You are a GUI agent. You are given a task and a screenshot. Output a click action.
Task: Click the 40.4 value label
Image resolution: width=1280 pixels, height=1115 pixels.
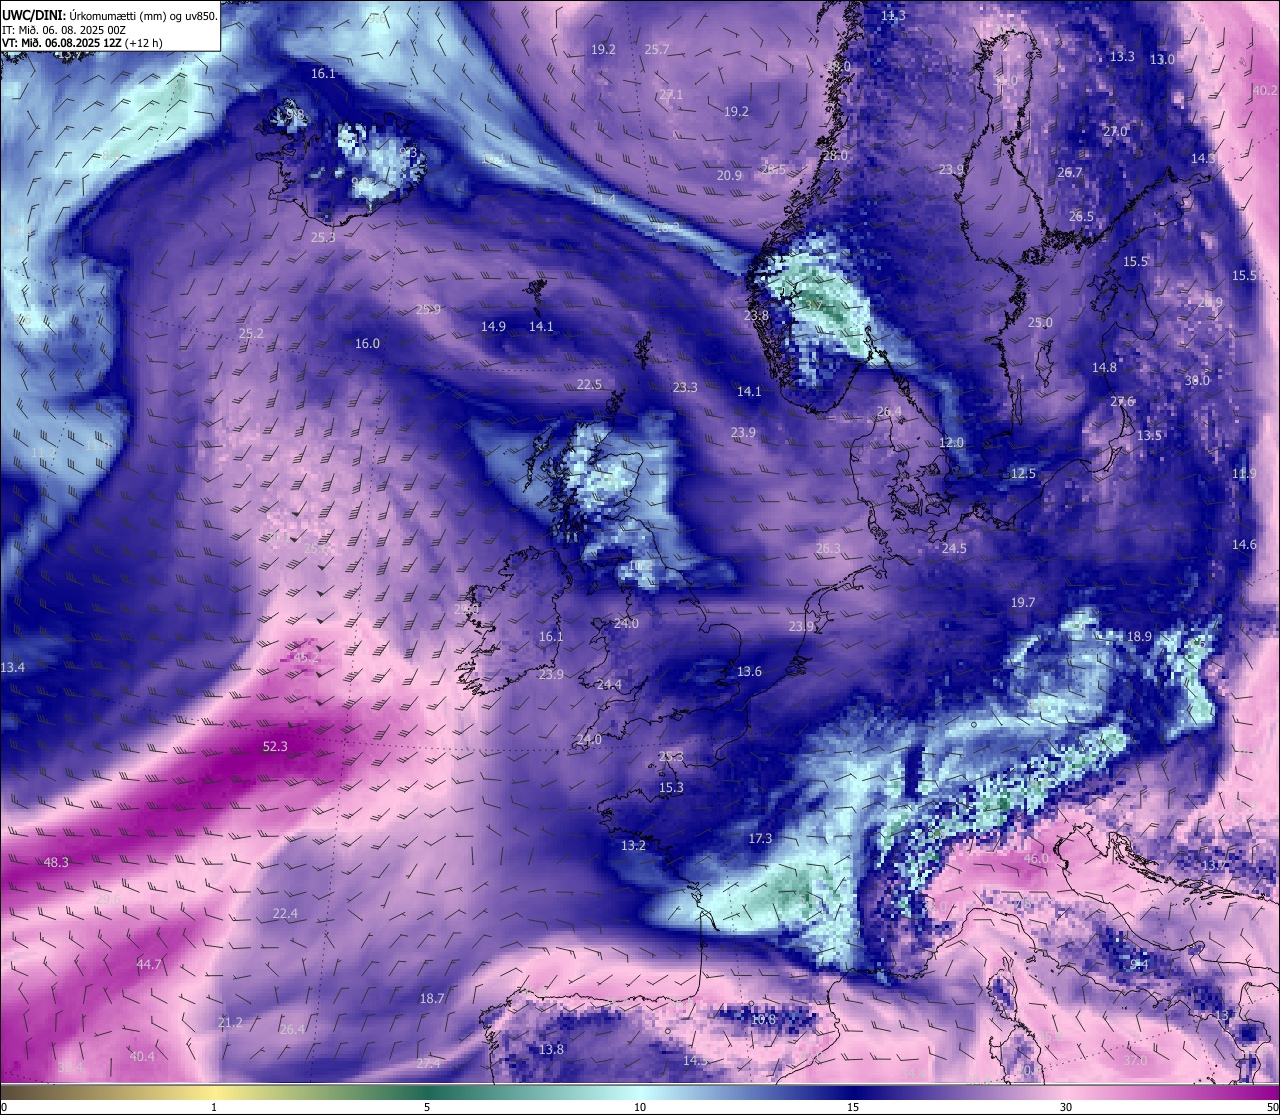coord(142,1056)
